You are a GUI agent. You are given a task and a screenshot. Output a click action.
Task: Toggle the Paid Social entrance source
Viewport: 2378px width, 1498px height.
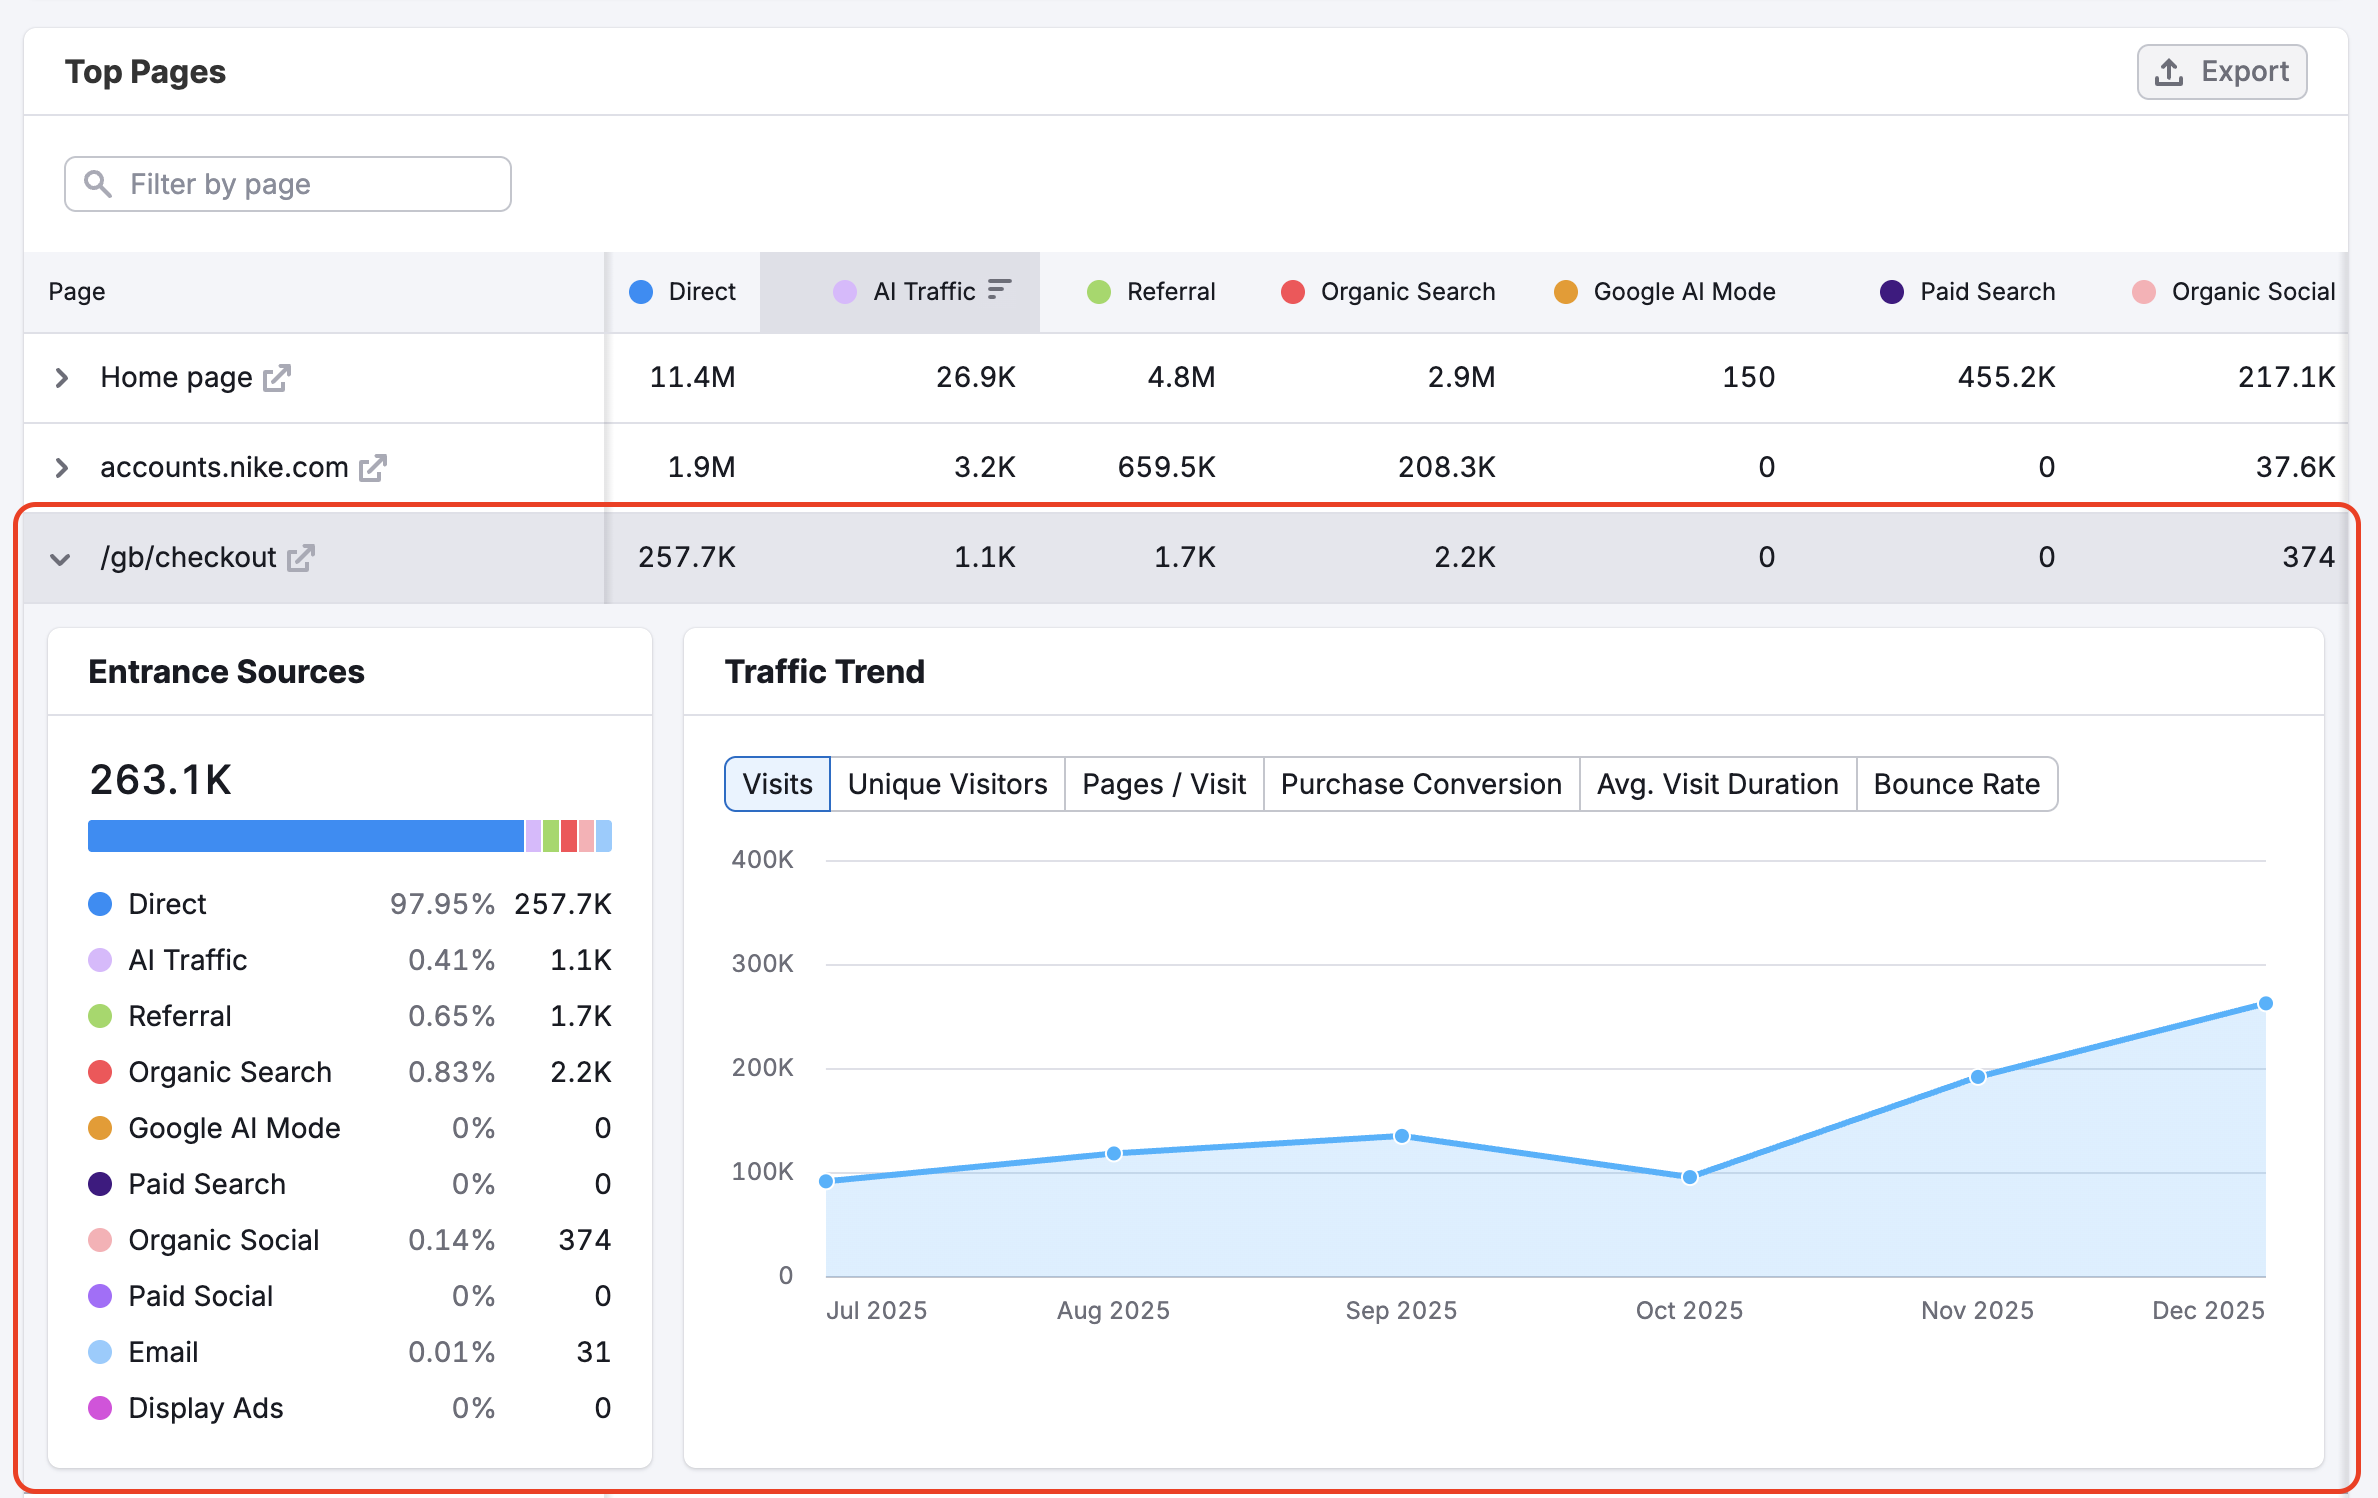(x=200, y=1295)
